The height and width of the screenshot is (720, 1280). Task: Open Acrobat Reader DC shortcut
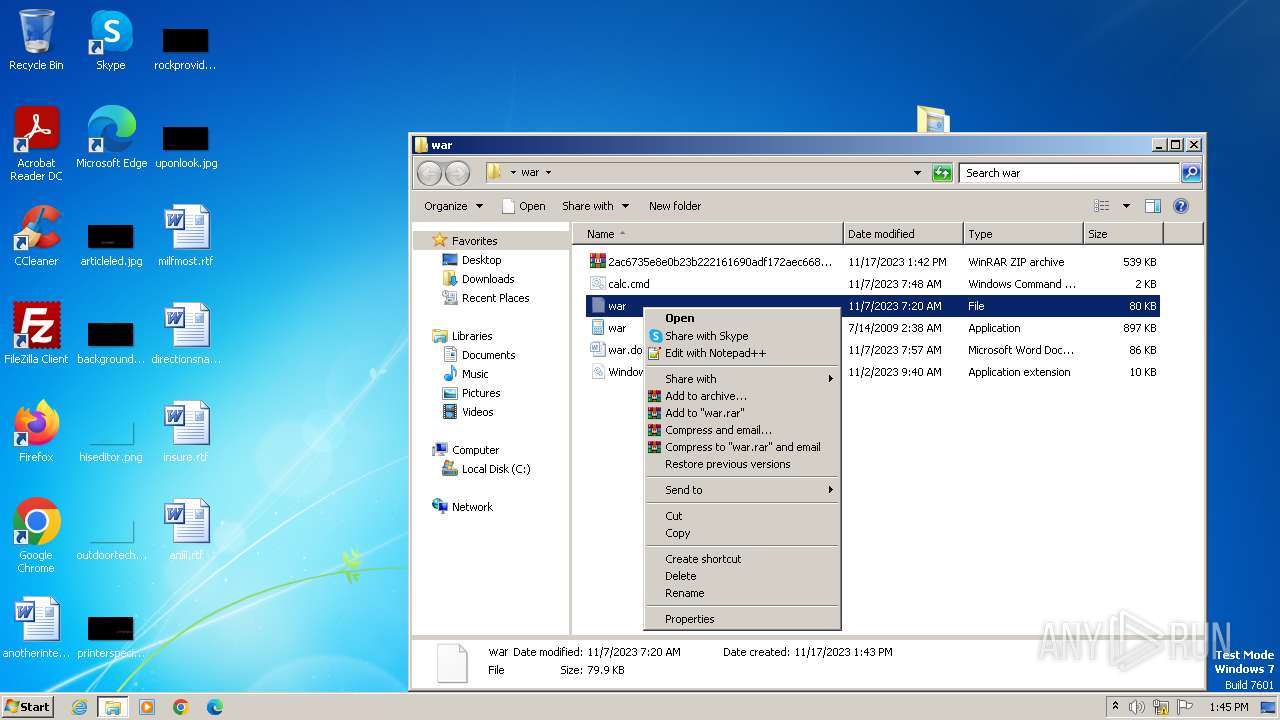point(36,144)
